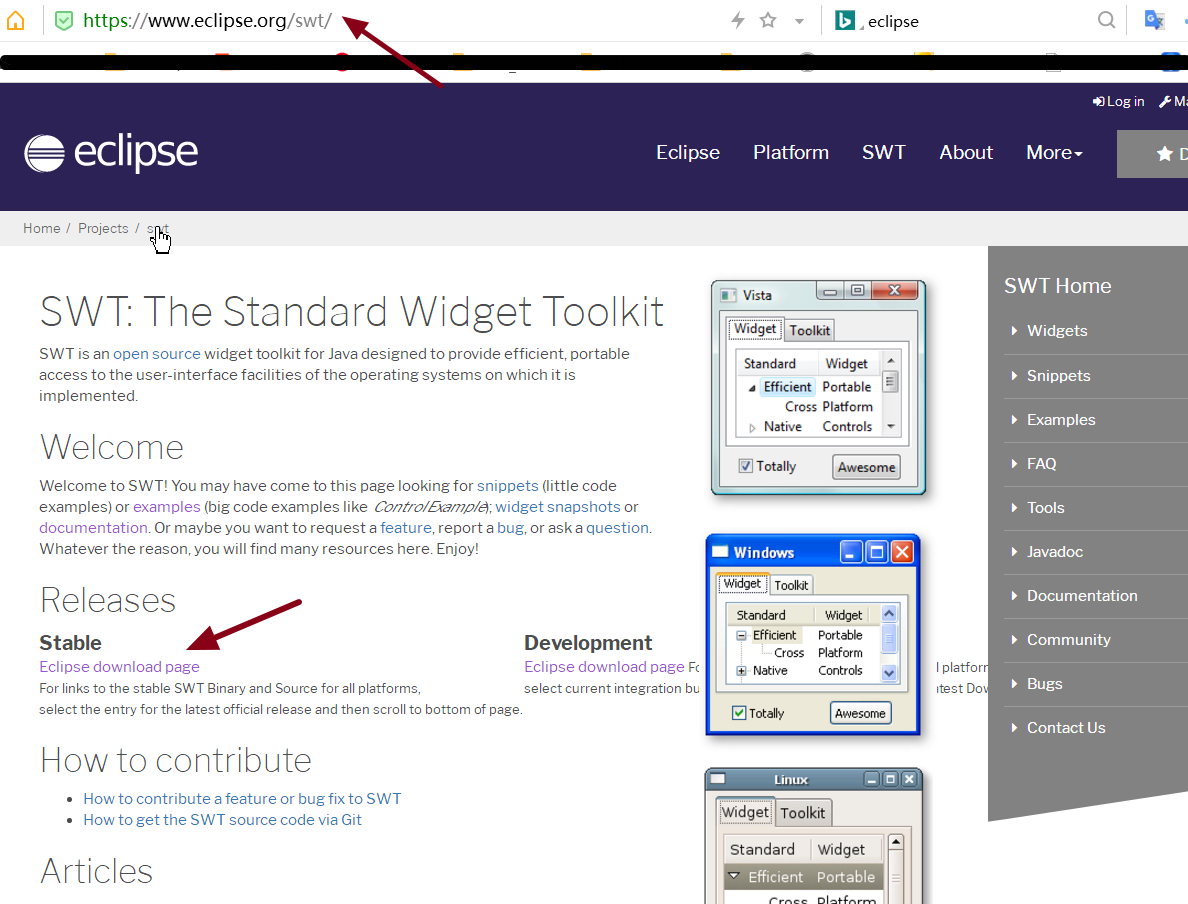Expand the More dropdown menu
Viewport: 1188px width, 904px height.
click(1054, 152)
